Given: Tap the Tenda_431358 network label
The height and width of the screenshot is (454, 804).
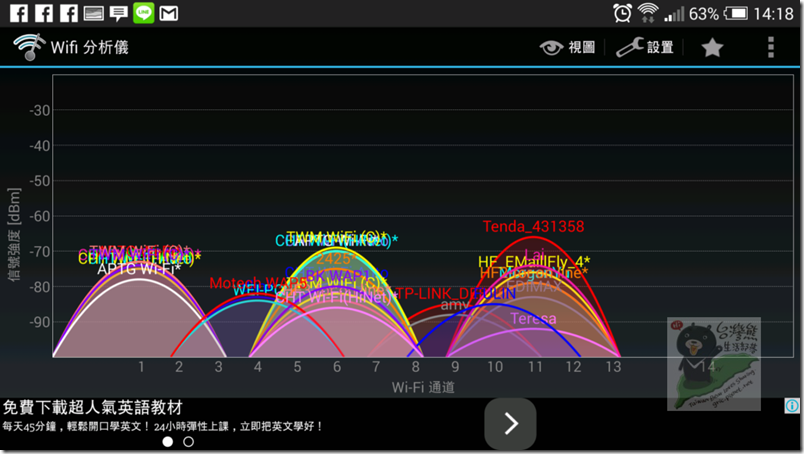Looking at the screenshot, I should point(533,226).
